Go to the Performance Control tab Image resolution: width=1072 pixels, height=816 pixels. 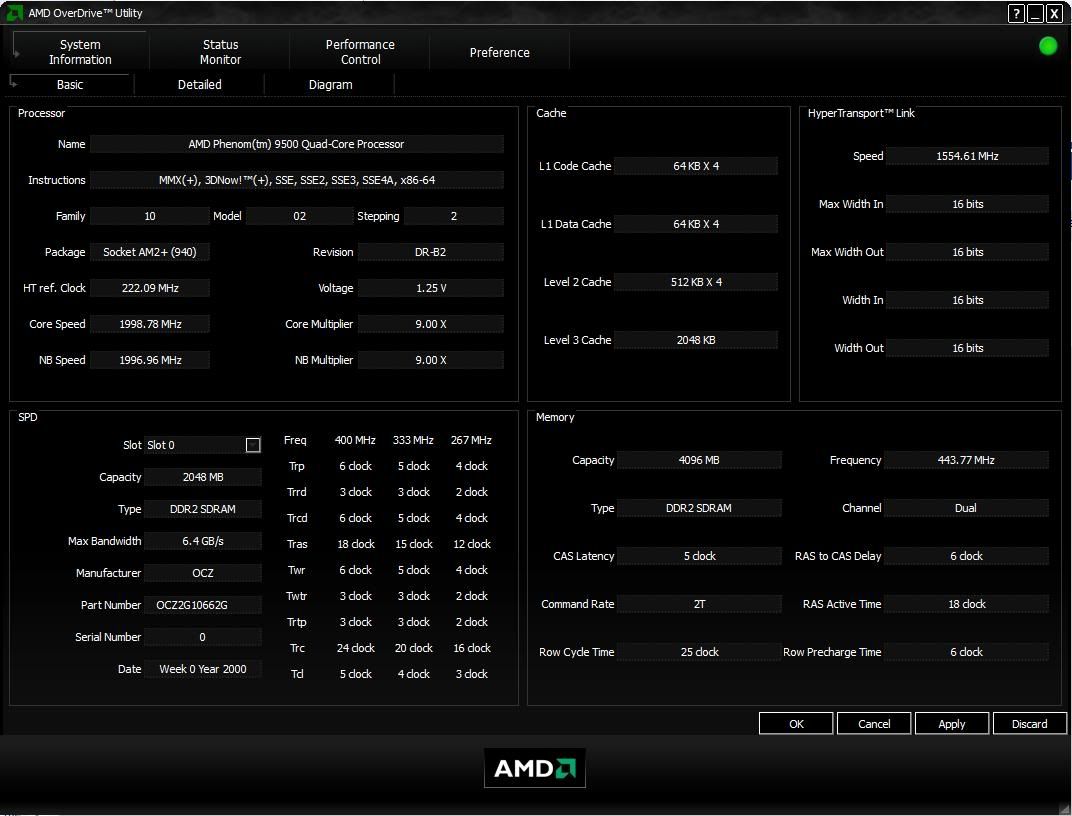click(x=360, y=52)
